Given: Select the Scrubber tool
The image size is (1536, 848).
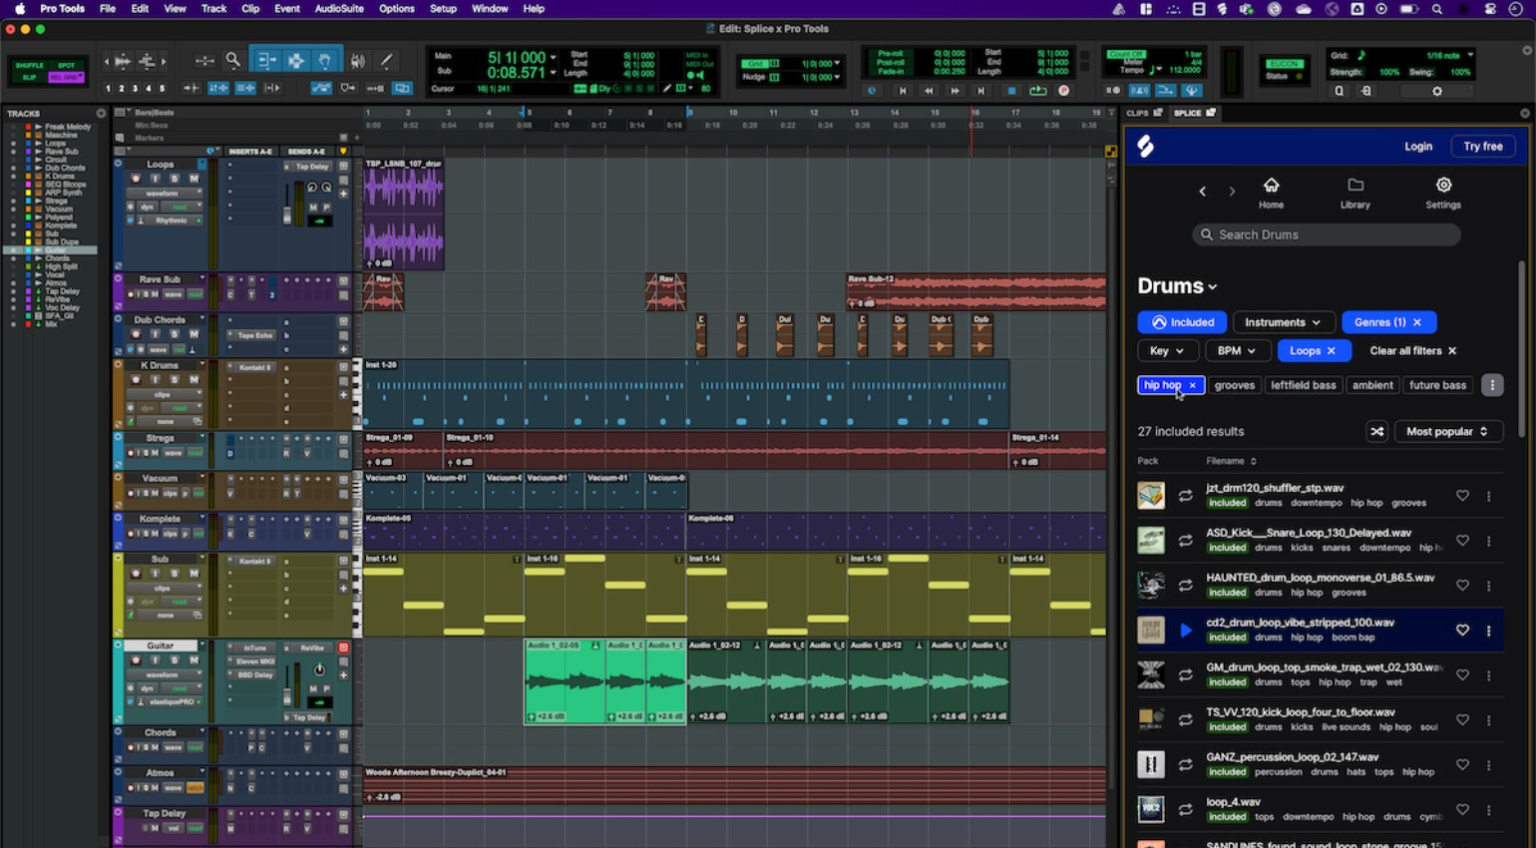Looking at the screenshot, I should click(x=357, y=59).
